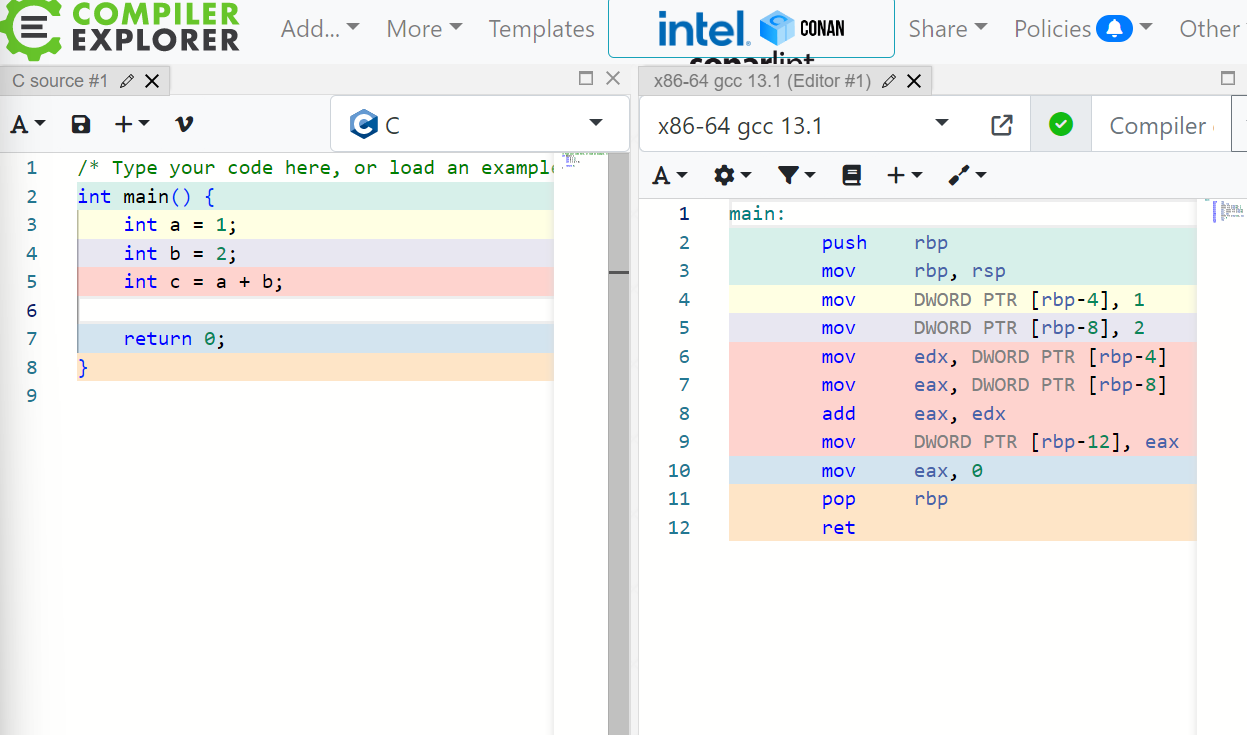This screenshot has width=1247, height=735.
Task: Open the add tool wrench menu
Action: (x=967, y=176)
